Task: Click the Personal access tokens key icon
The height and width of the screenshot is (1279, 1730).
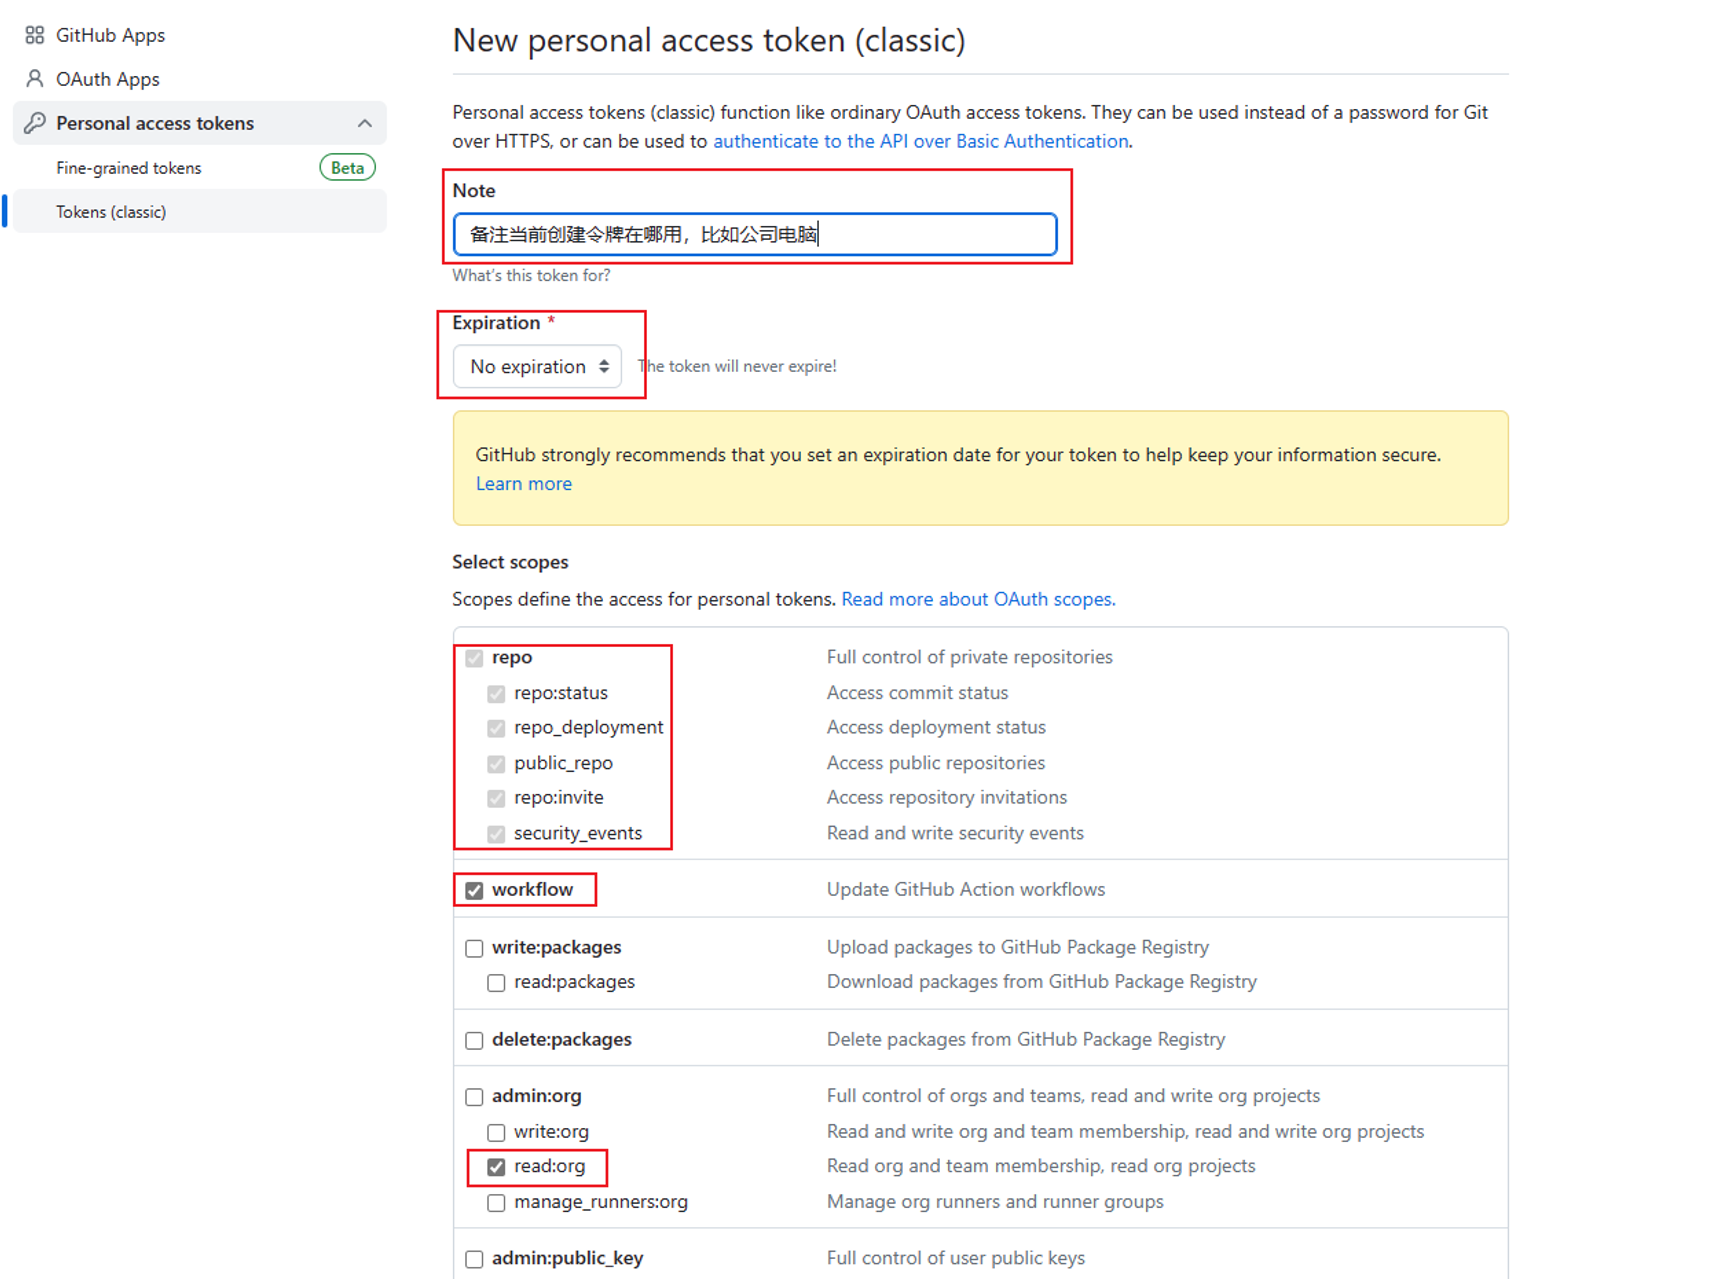Action: 35,123
